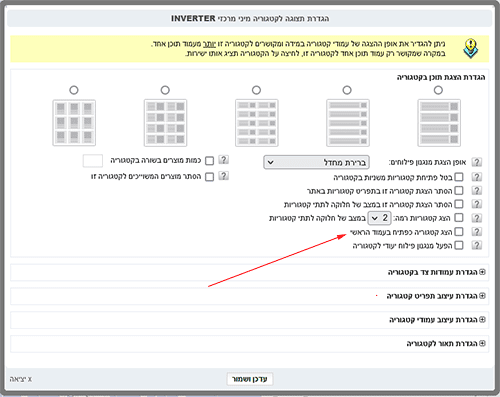Tick הסתר הצגת קטגוריה במצב חלוקה לתתי קטגוריות
The height and width of the screenshot is (397, 500).
[459, 204]
